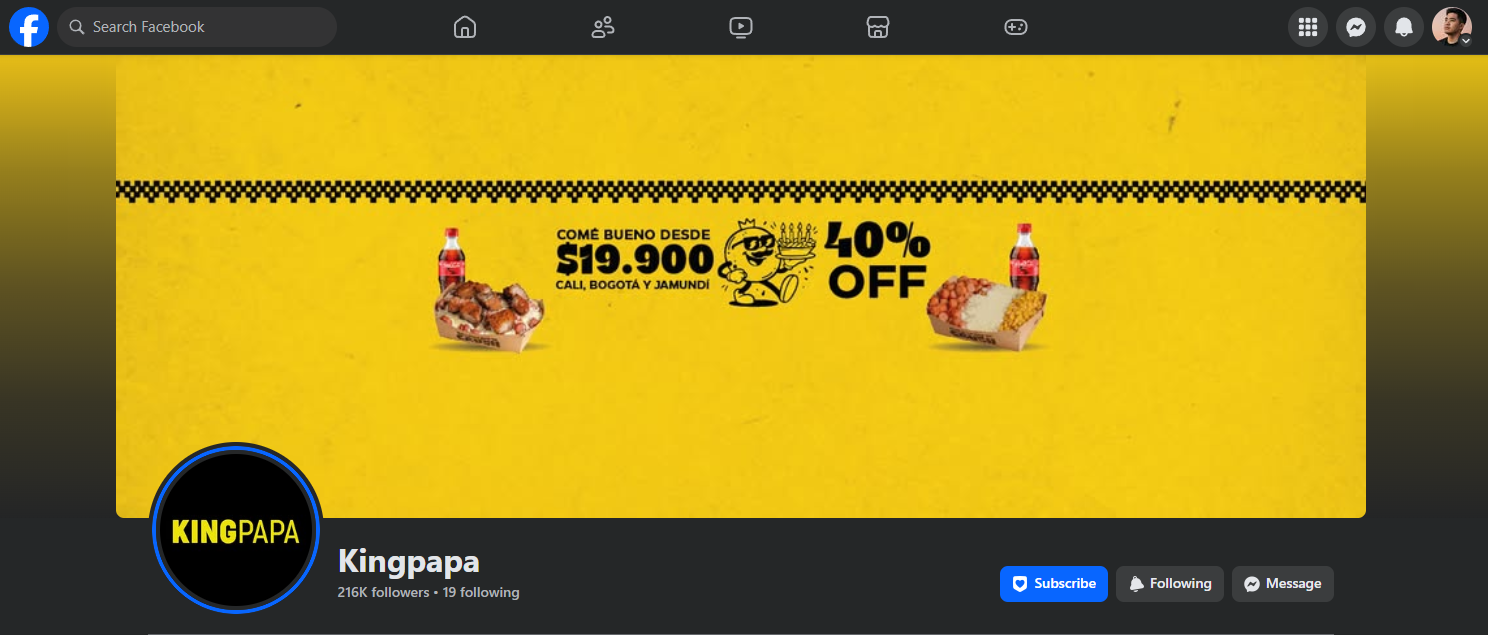This screenshot has height=635, width=1488.
Task: Open the Friends icon in top navigation
Action: (x=603, y=27)
